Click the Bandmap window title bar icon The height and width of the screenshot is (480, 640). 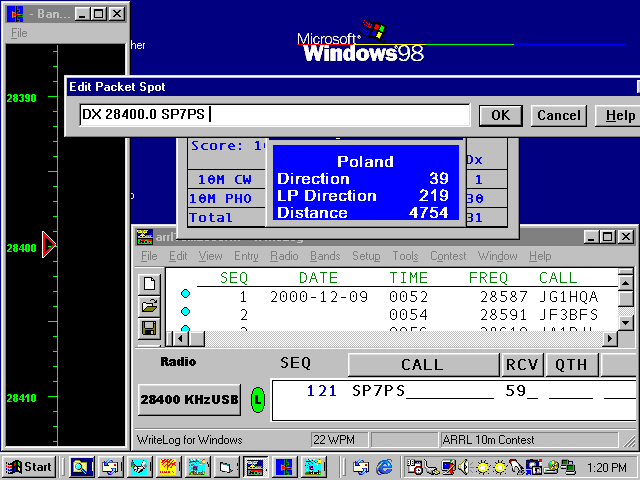click(x=15, y=14)
